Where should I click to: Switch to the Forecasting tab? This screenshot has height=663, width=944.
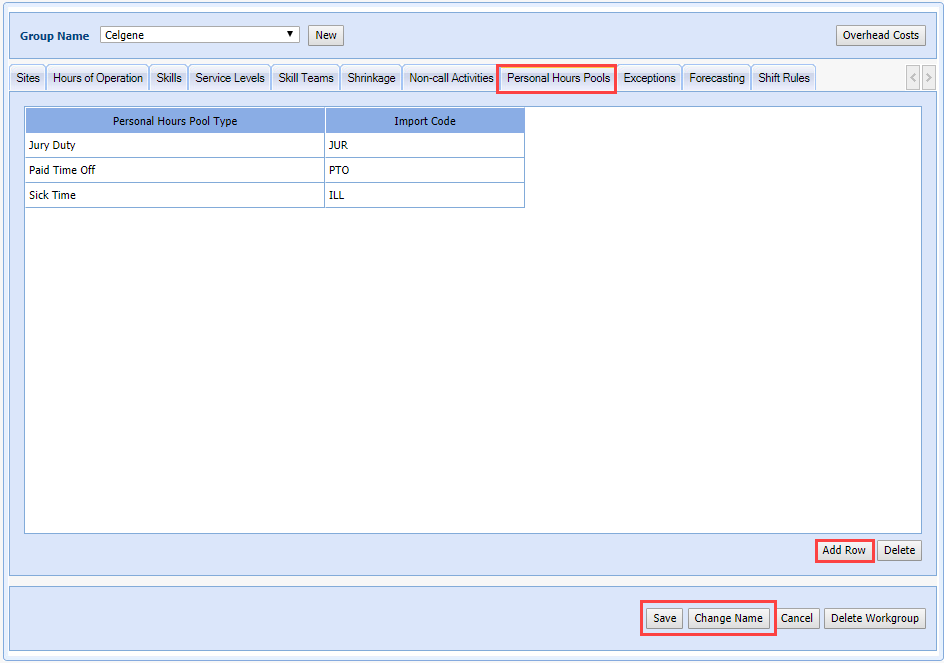(717, 78)
